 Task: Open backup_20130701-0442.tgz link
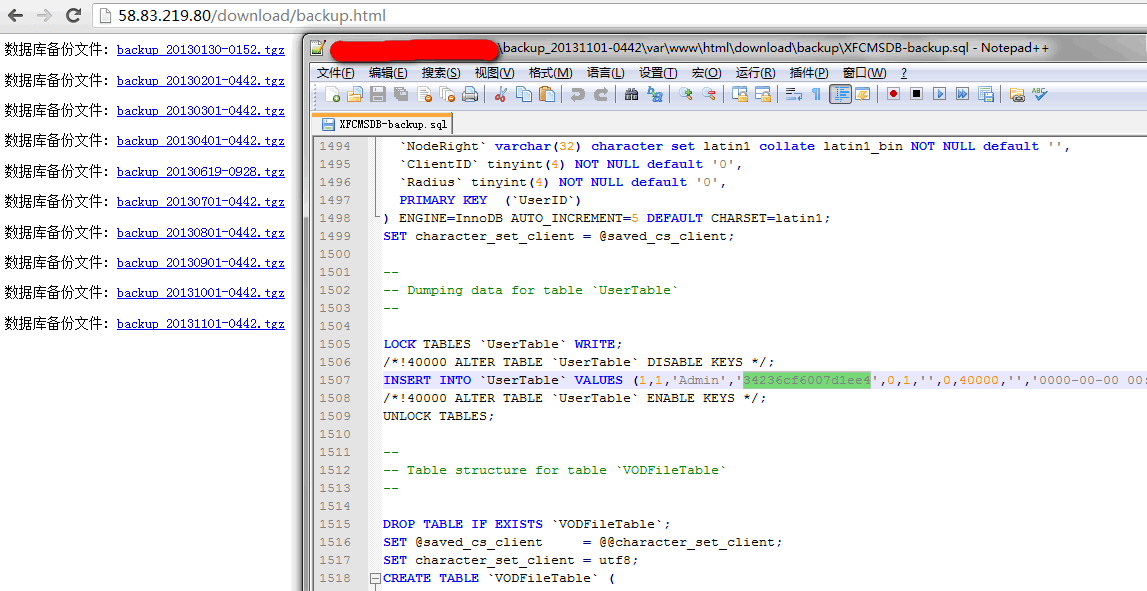click(x=200, y=201)
